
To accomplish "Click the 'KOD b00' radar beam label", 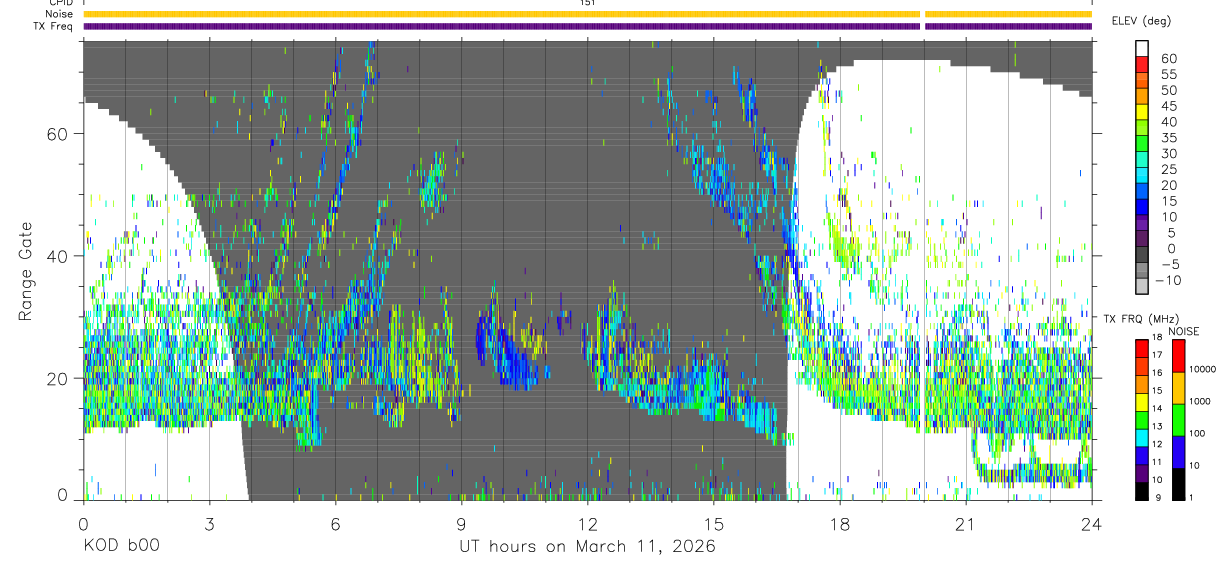I will click(x=121, y=547).
